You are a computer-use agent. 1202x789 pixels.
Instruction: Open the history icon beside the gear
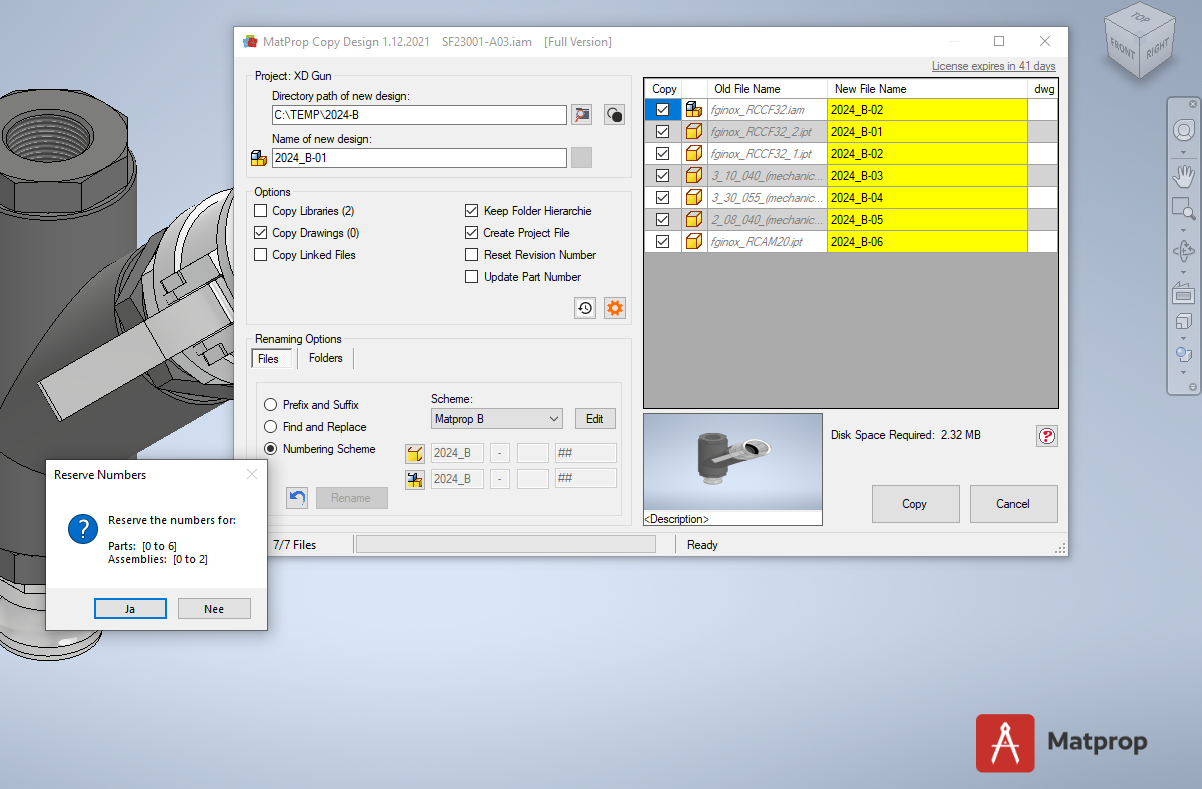coord(585,308)
